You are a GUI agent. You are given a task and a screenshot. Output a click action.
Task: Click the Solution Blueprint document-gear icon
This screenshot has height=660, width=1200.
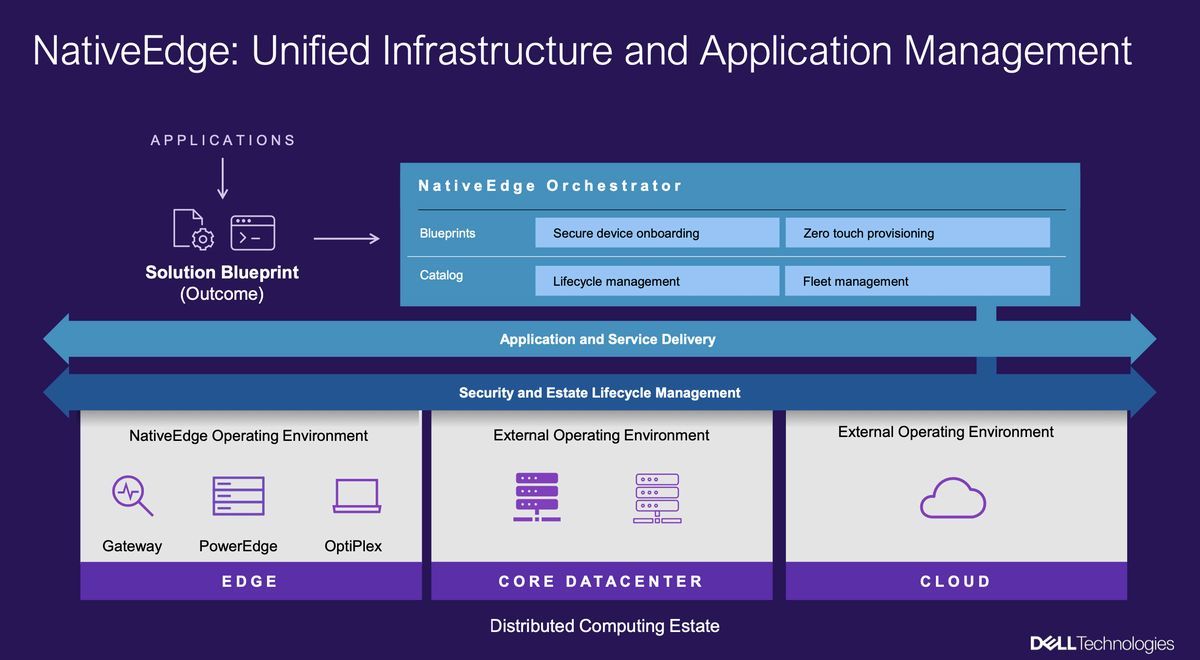coord(194,231)
